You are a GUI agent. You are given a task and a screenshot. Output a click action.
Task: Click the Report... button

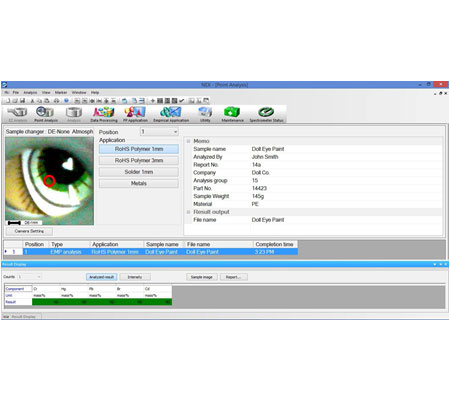click(x=233, y=277)
